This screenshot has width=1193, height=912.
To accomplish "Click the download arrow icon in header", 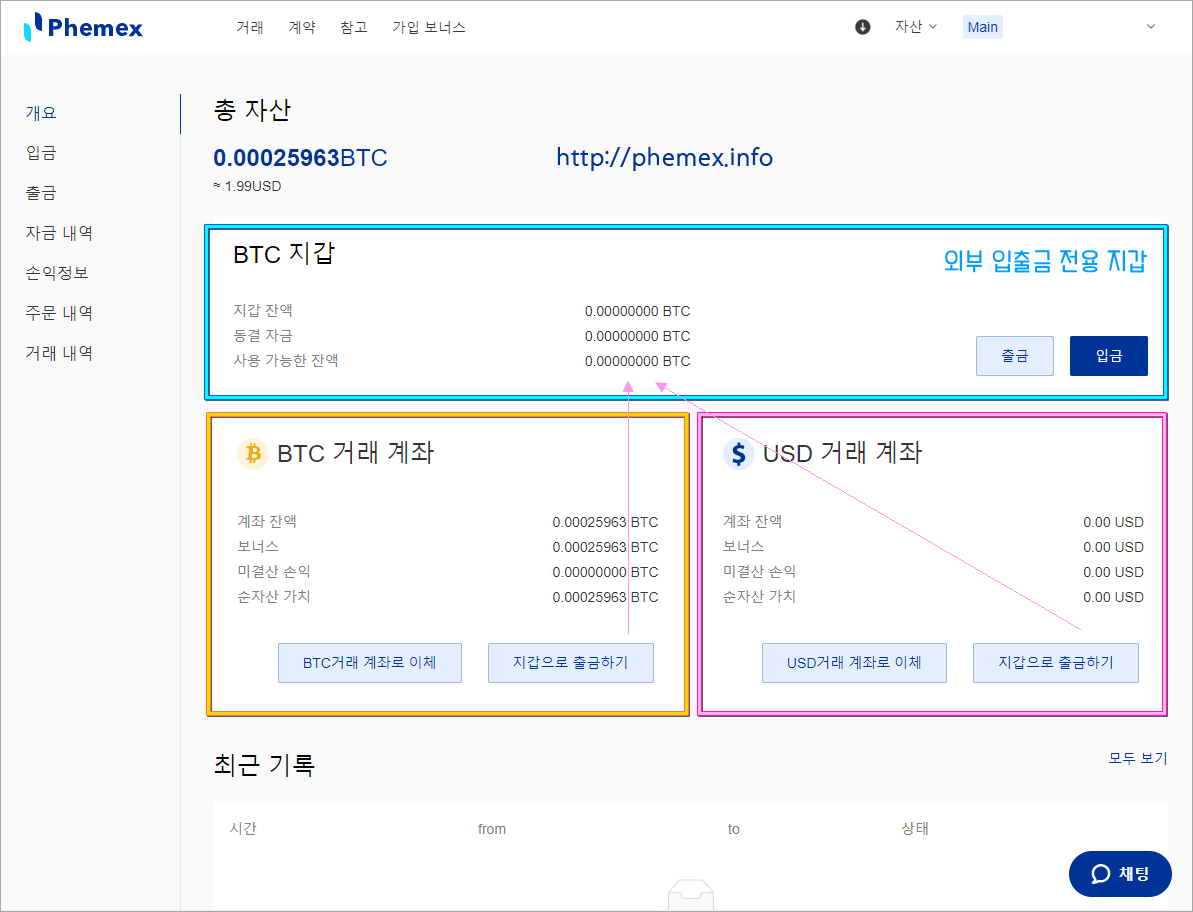I will coord(862,27).
